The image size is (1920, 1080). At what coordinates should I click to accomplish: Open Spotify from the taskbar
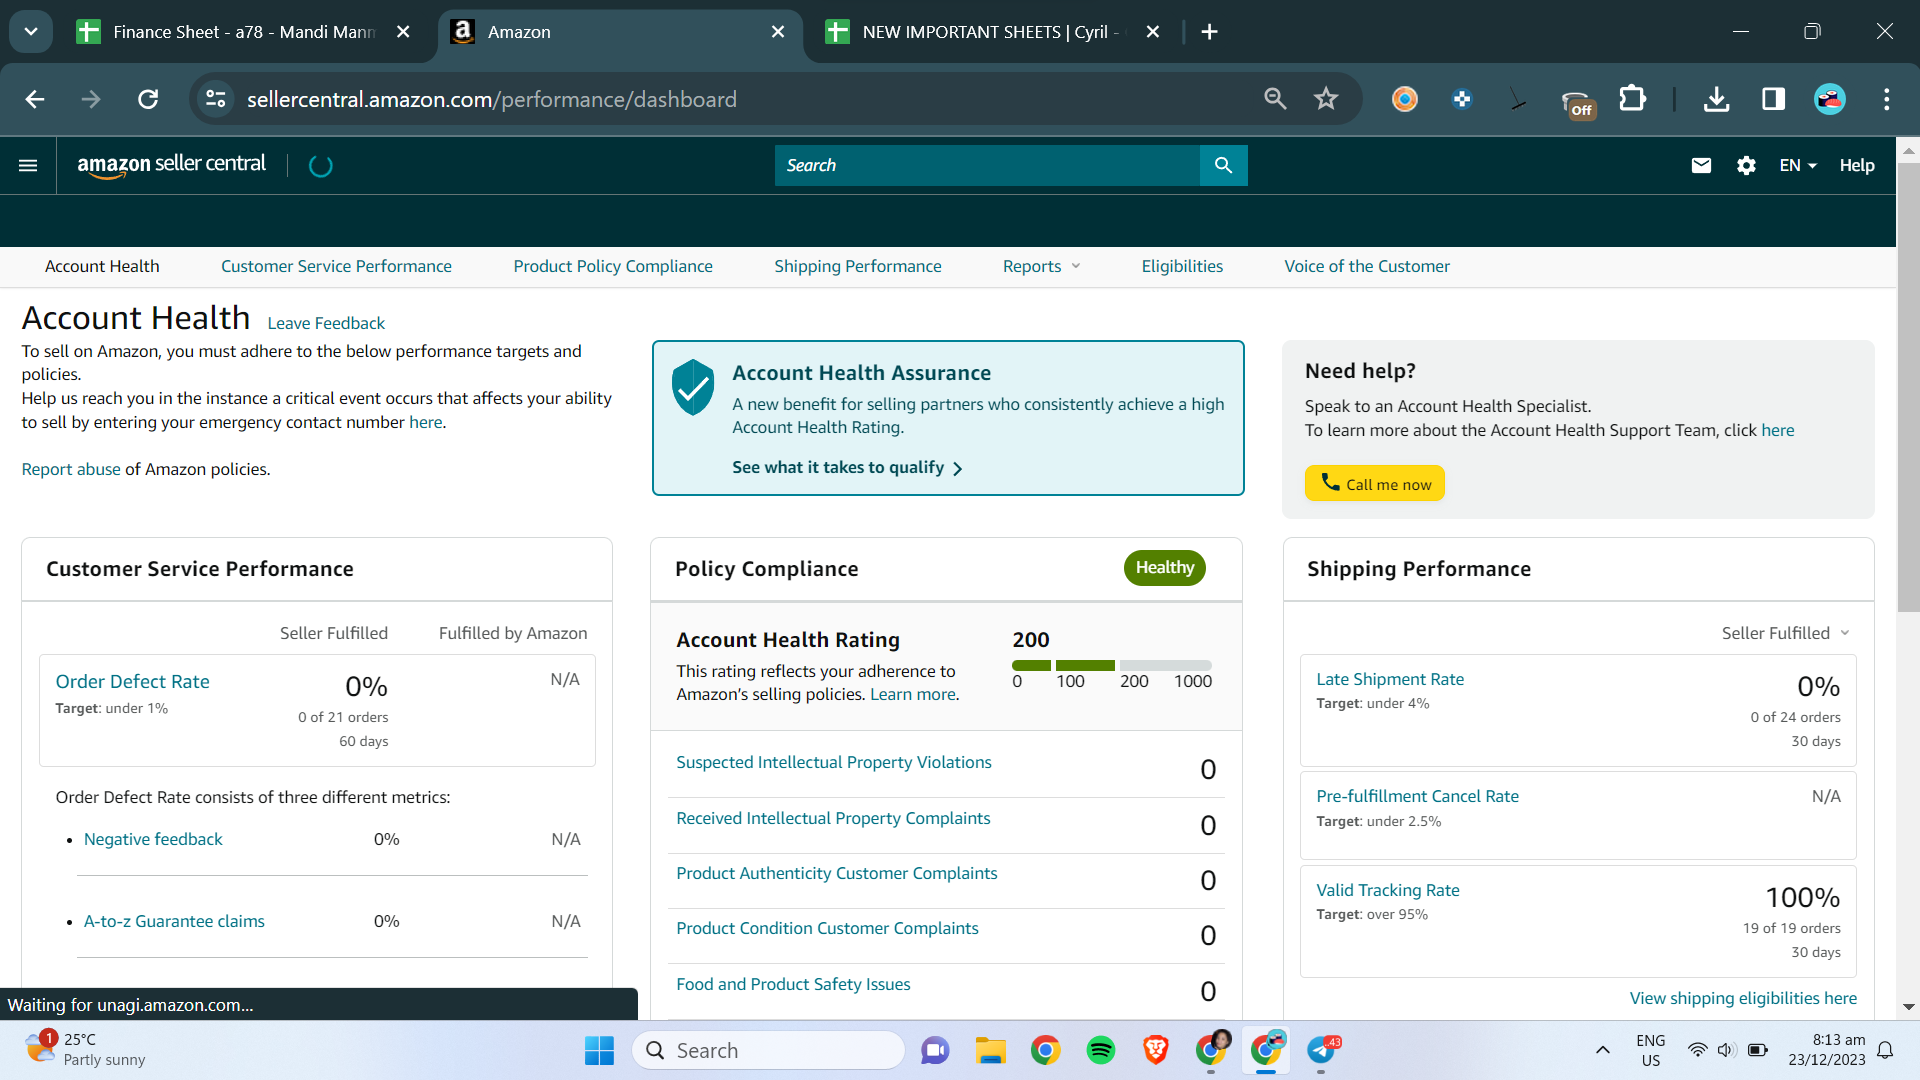click(x=1100, y=1050)
